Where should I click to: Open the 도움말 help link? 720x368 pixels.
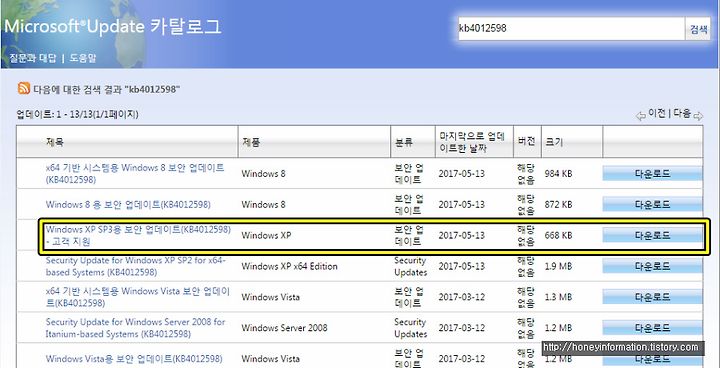pyautogui.click(x=83, y=58)
